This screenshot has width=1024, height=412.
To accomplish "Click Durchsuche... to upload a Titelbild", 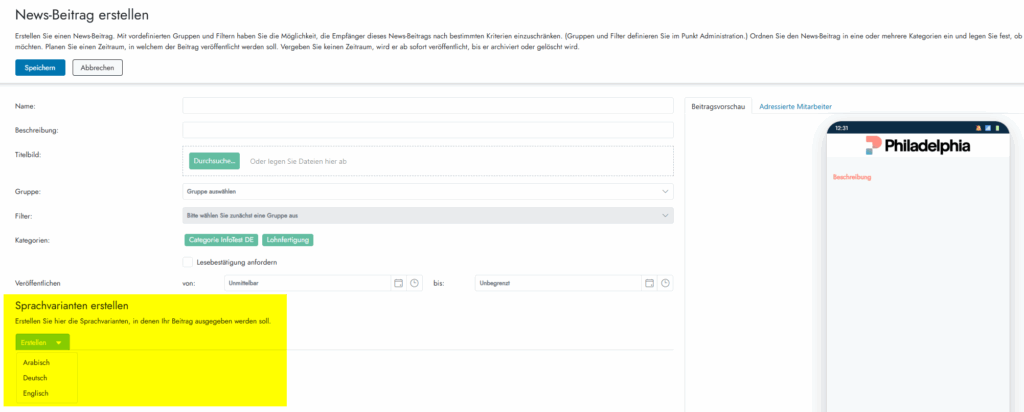I will pos(214,161).
